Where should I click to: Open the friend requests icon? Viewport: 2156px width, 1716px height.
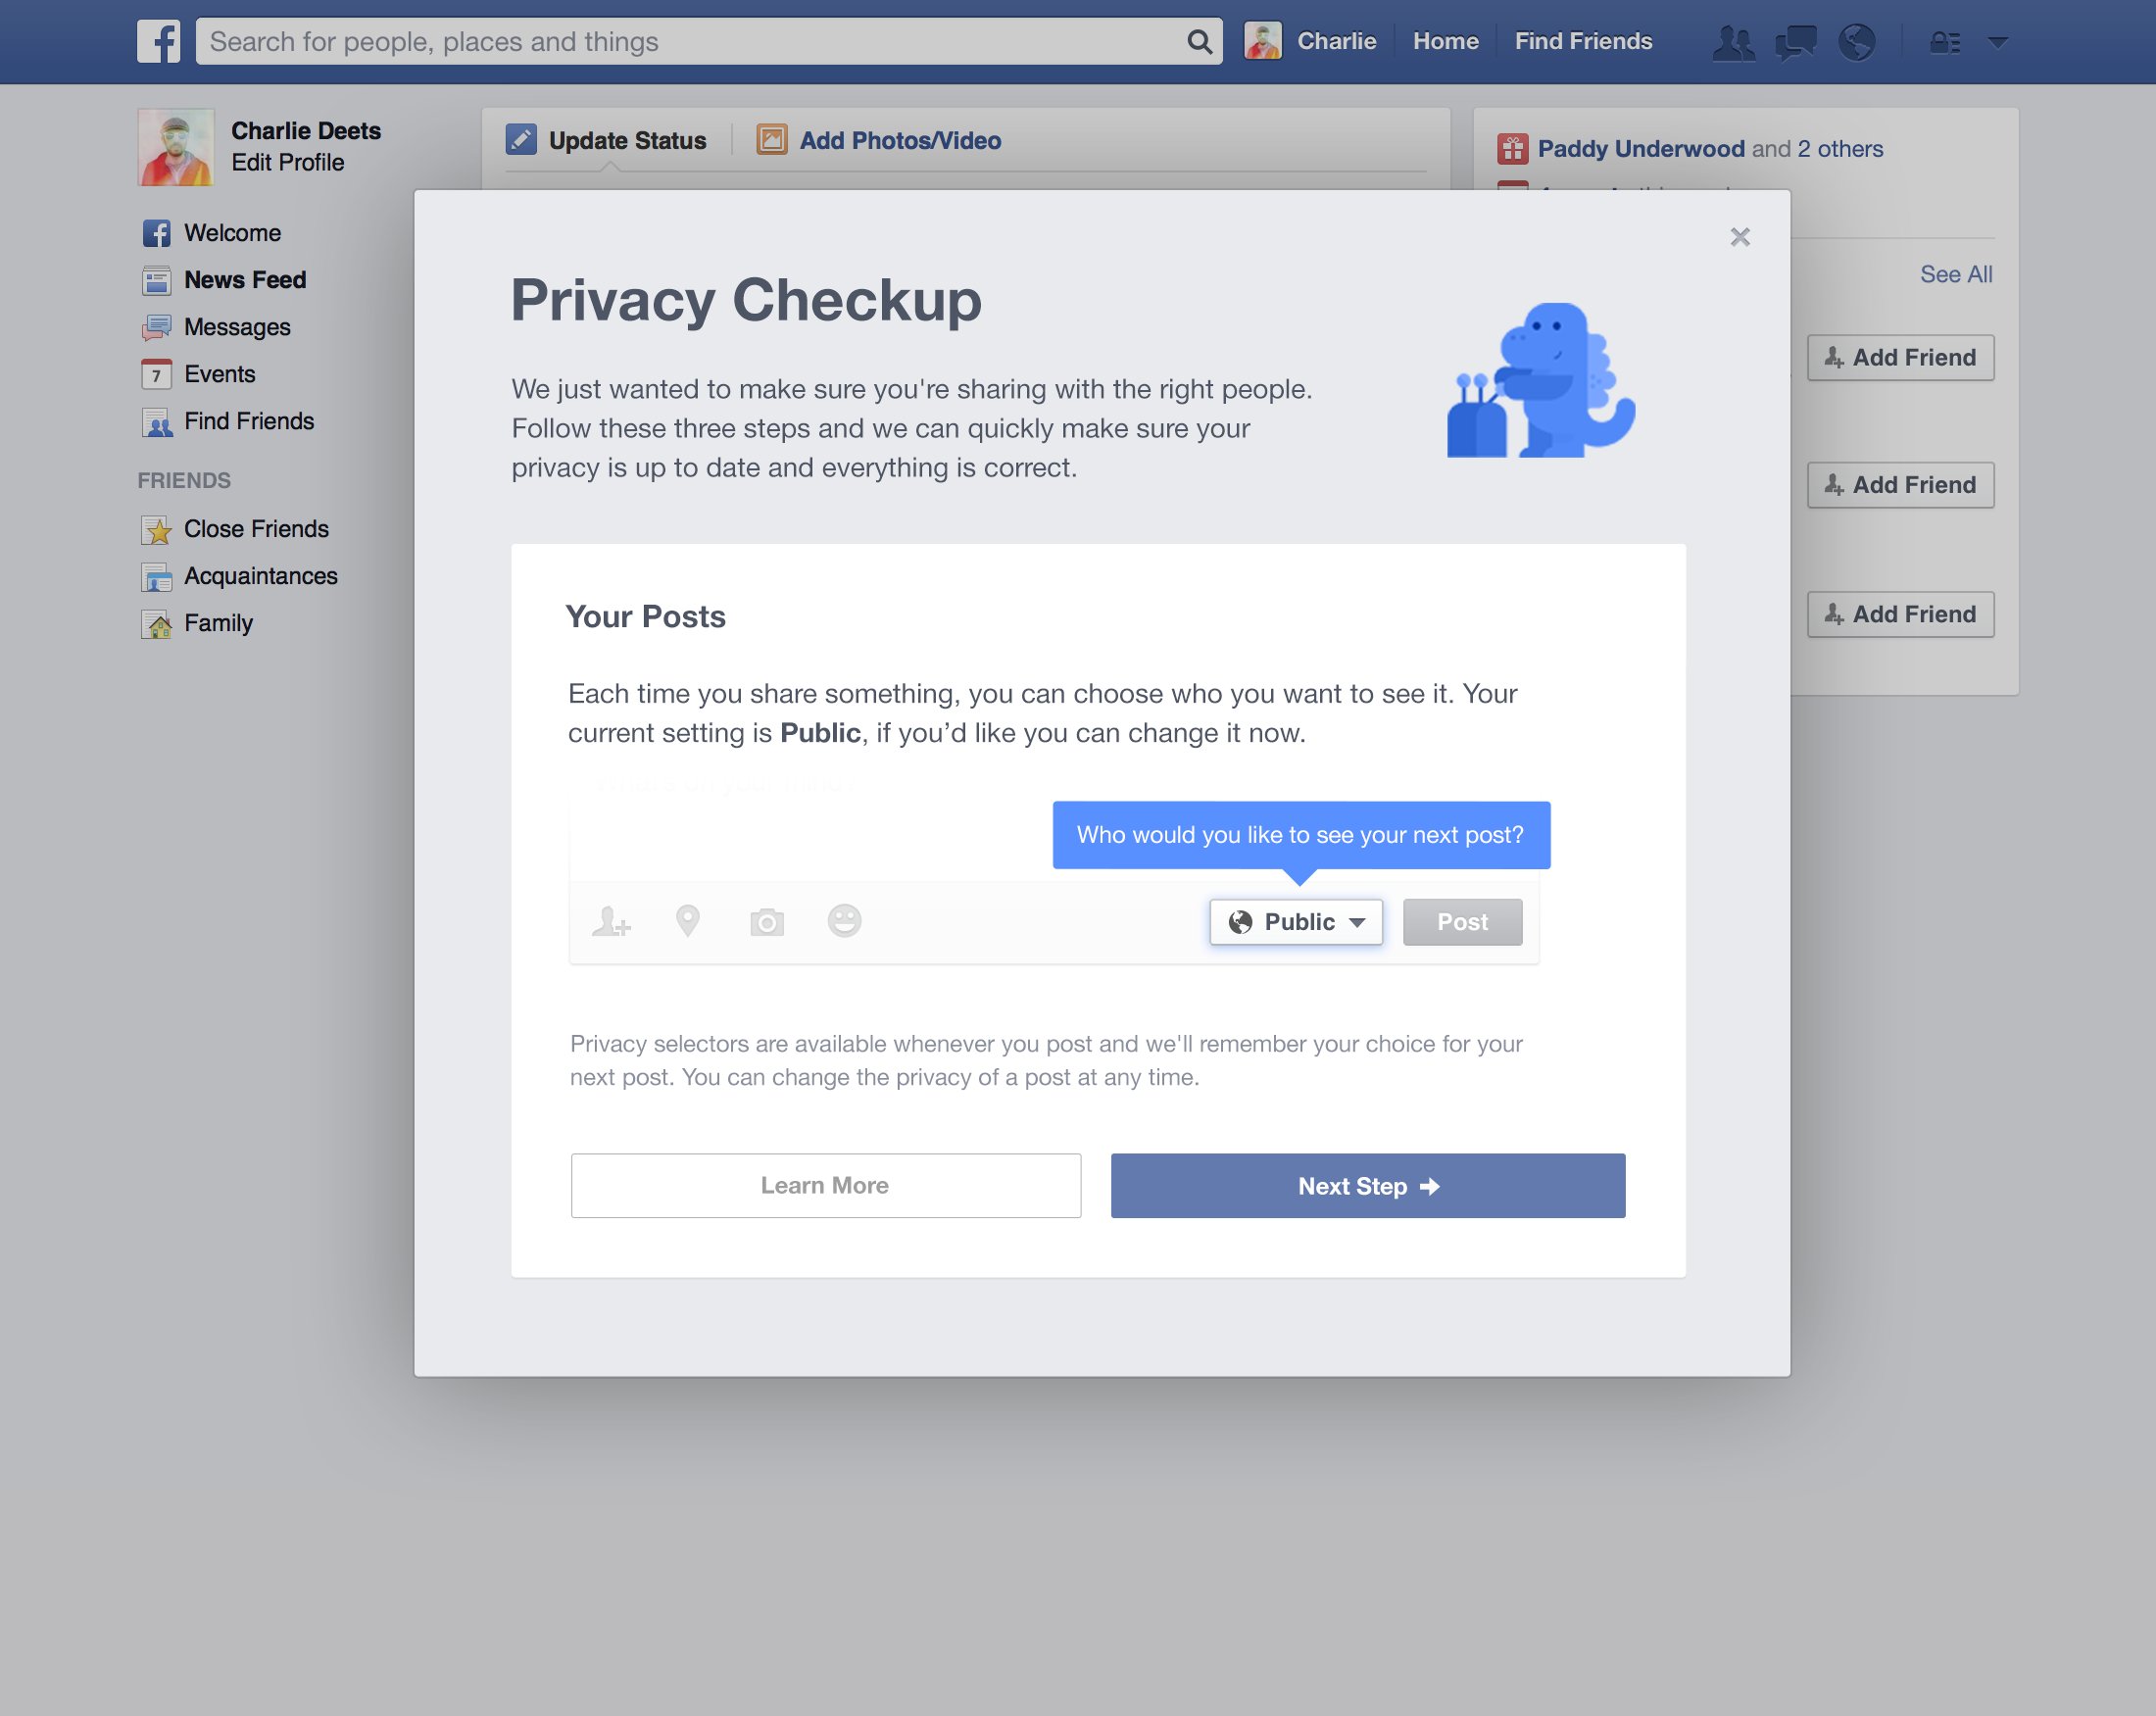point(1733,43)
